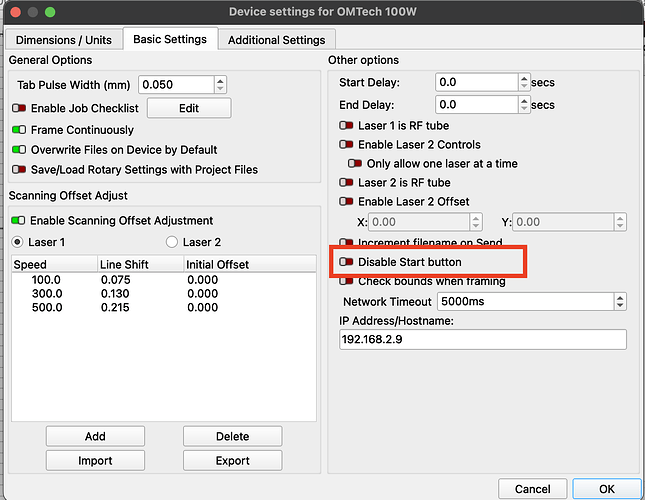Screen dimensions: 645x500
Task: Click End Delay stepper arrows
Action: pos(524,104)
